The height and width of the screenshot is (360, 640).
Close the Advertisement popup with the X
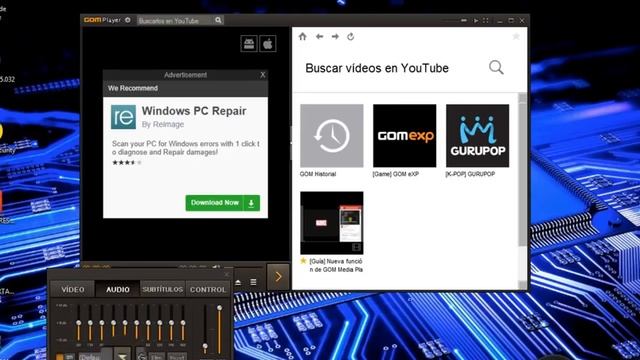(263, 75)
